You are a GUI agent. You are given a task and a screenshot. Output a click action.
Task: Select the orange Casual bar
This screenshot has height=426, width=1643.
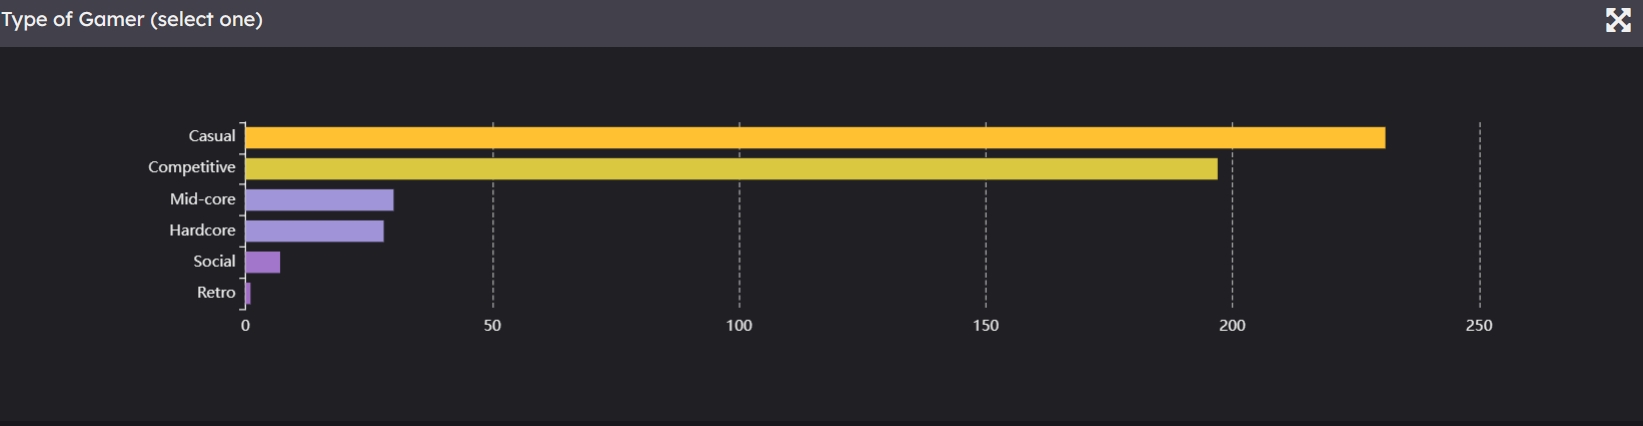(814, 138)
